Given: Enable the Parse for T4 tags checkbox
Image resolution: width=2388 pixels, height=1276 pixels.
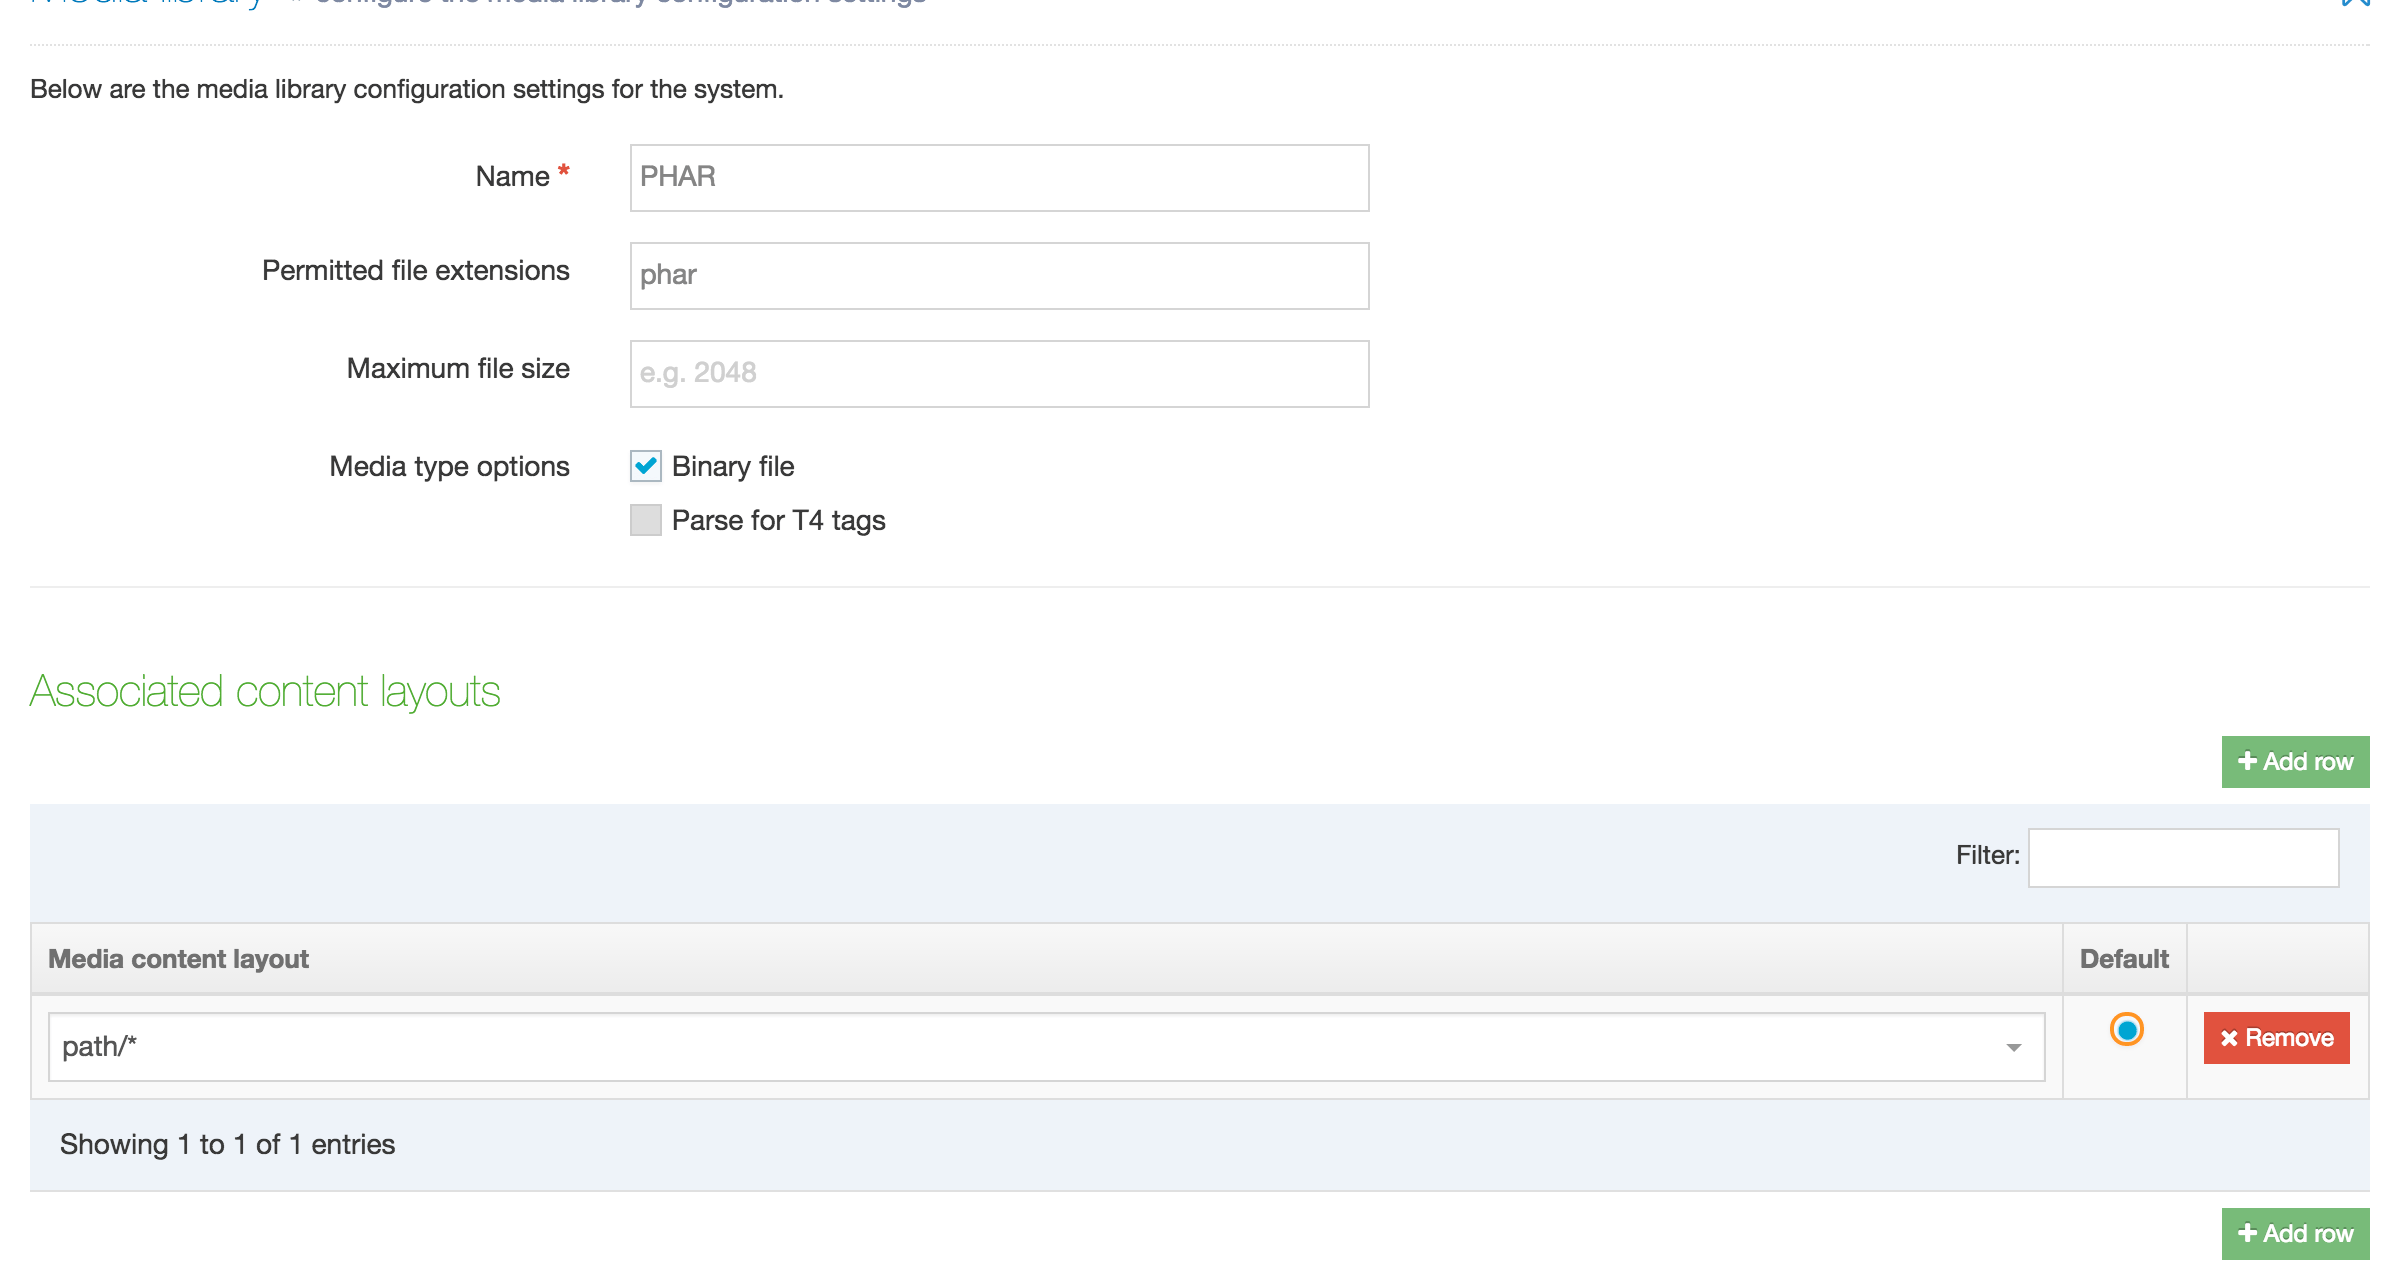Looking at the screenshot, I should tap(646, 520).
